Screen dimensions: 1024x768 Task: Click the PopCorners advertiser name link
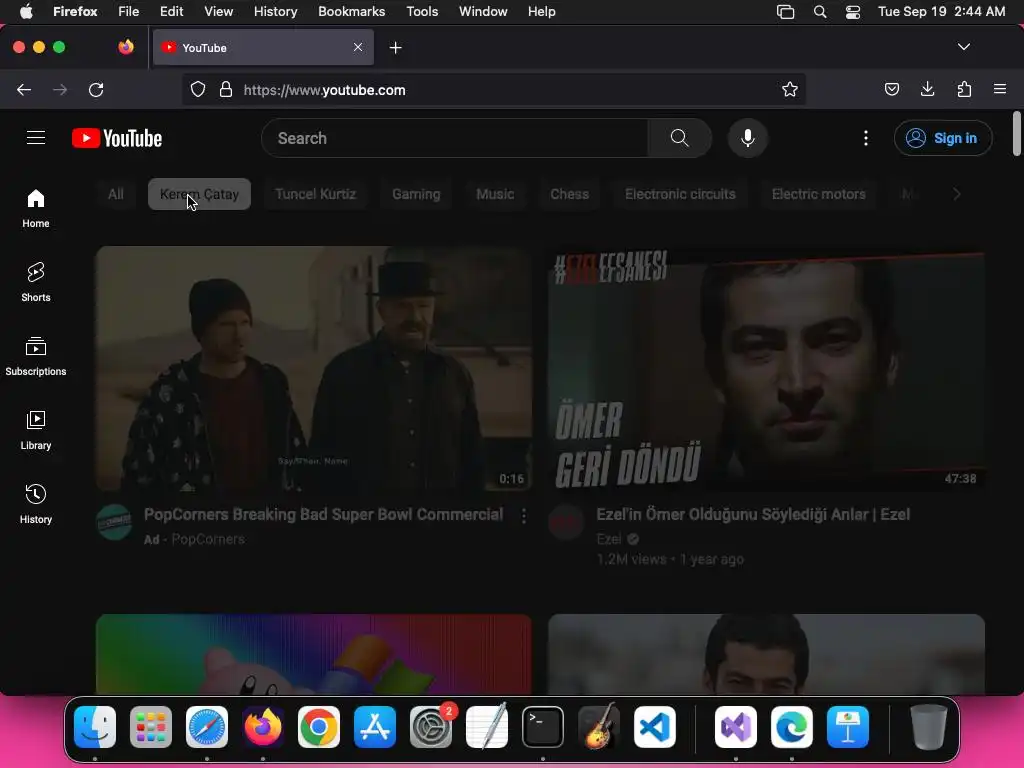208,539
